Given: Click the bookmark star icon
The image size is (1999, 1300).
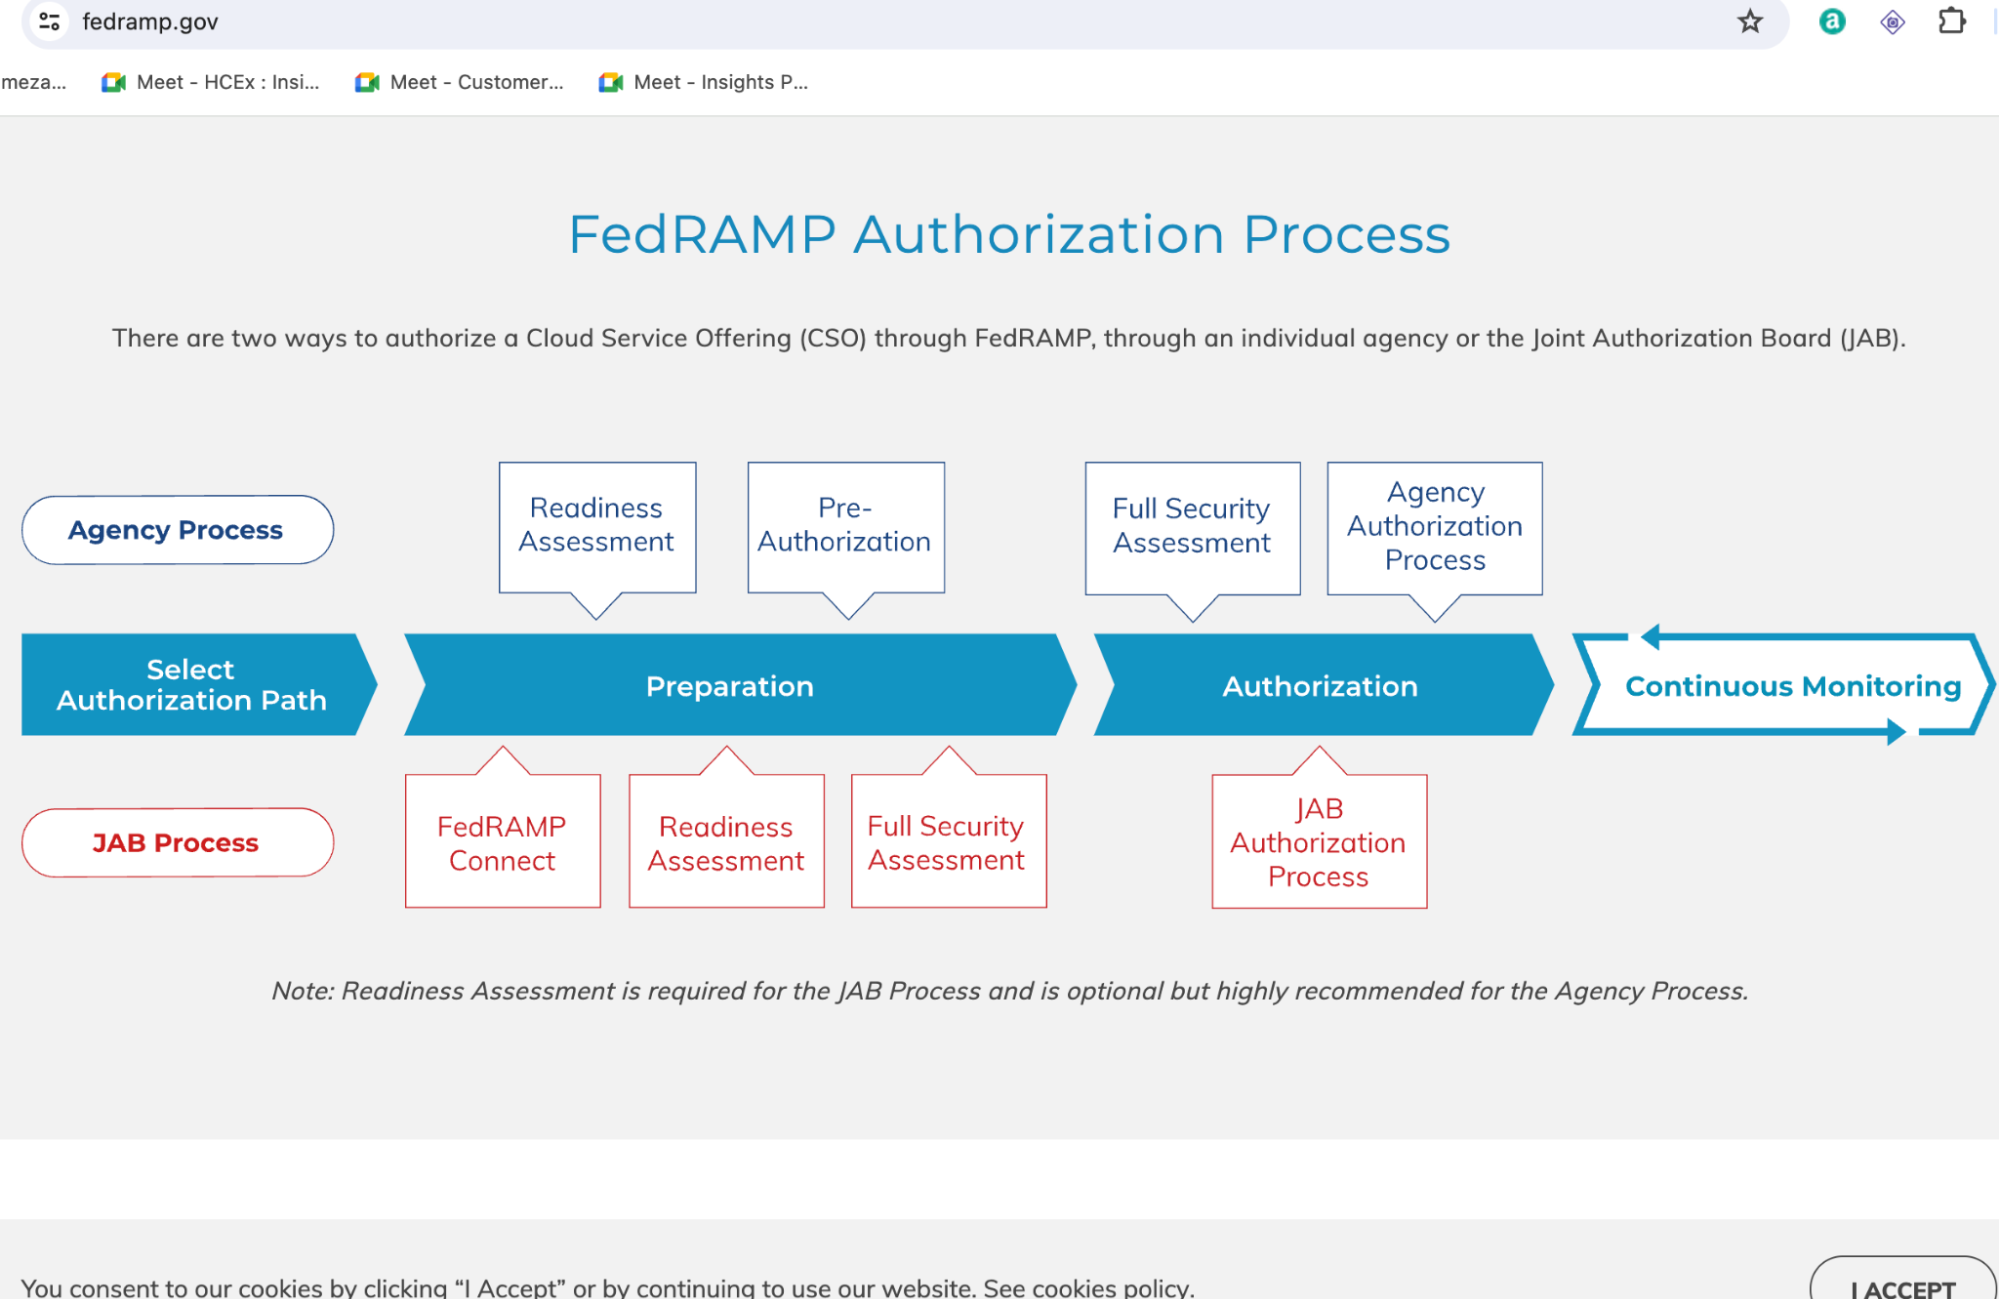Looking at the screenshot, I should coord(1749,22).
